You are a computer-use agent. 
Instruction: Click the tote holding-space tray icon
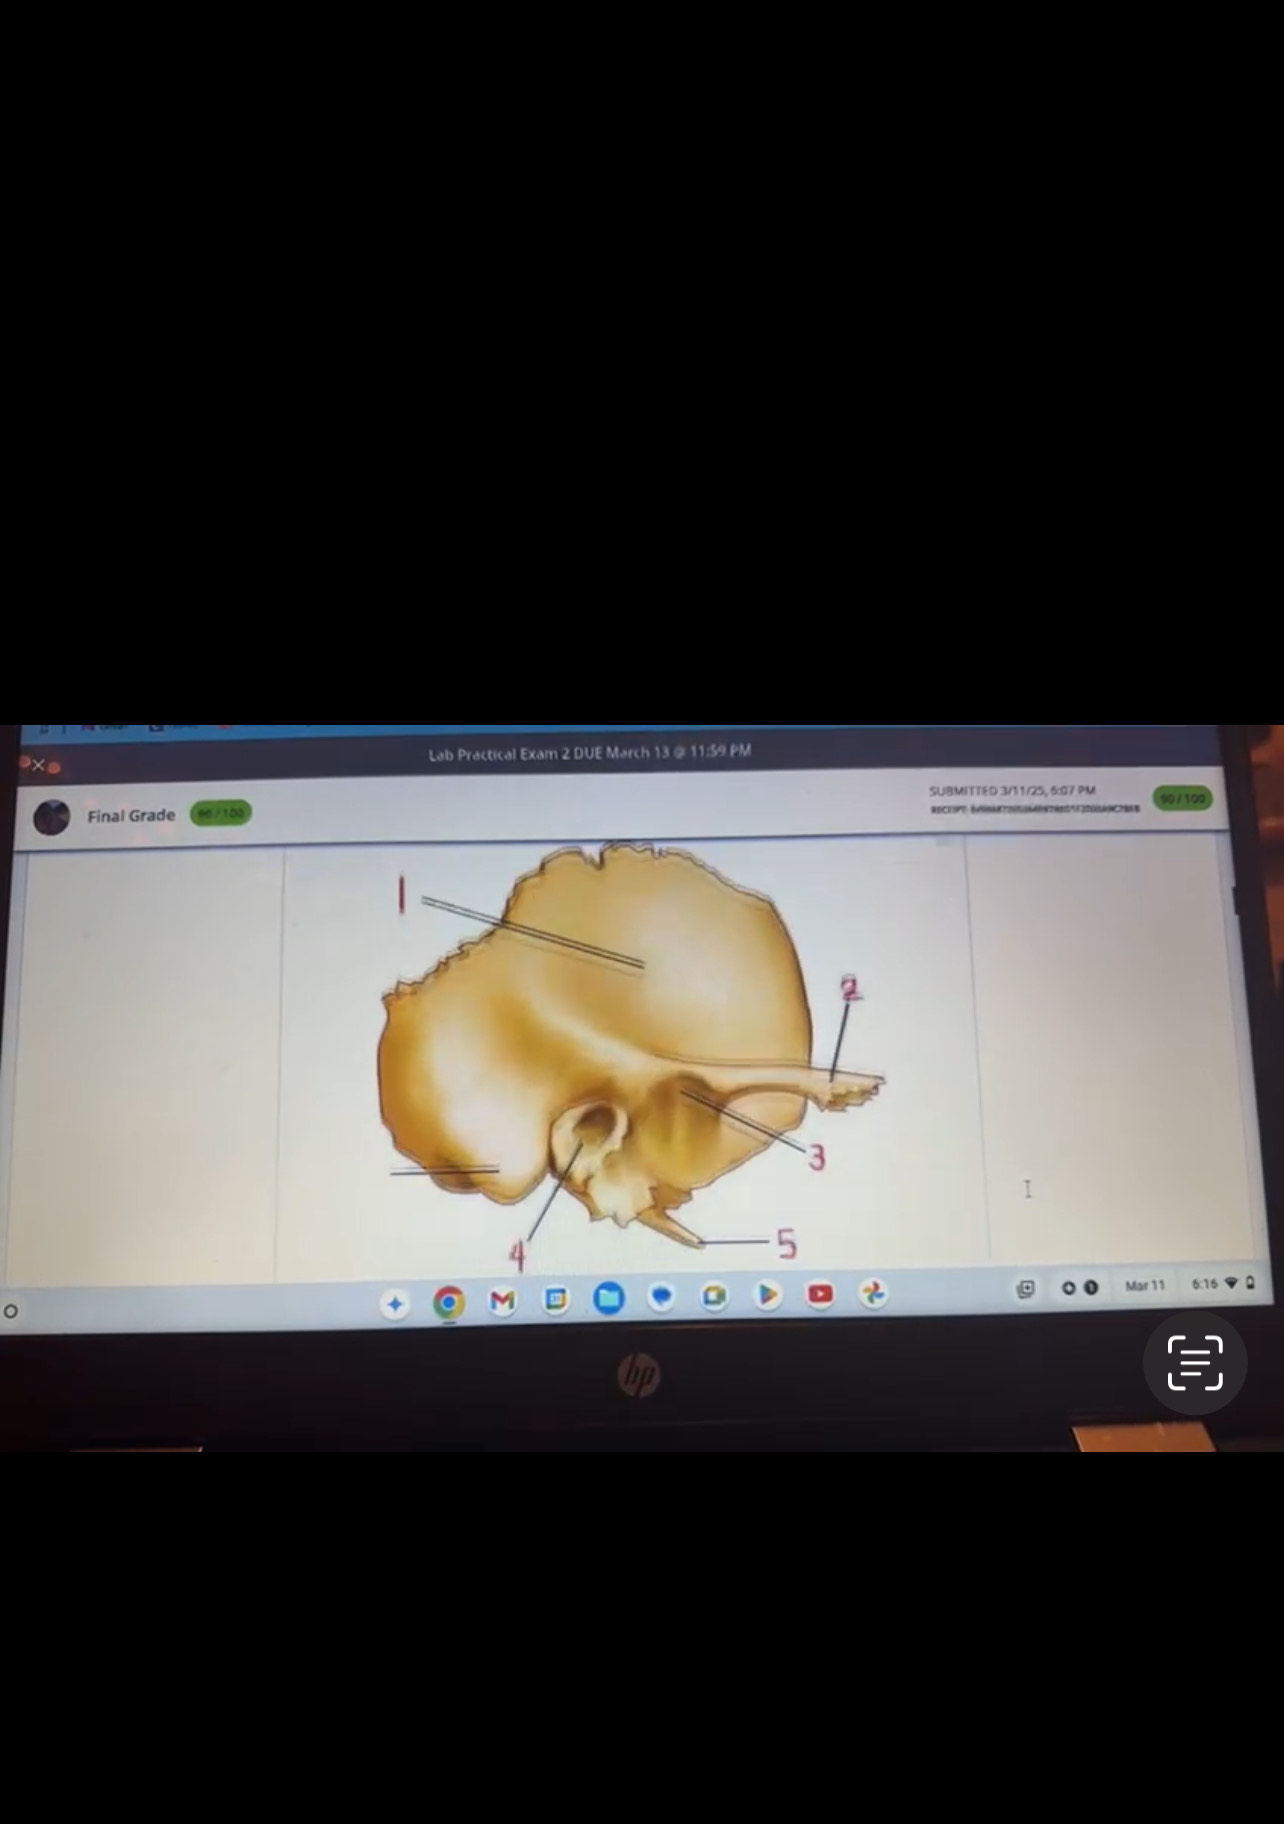[x=1025, y=1289]
